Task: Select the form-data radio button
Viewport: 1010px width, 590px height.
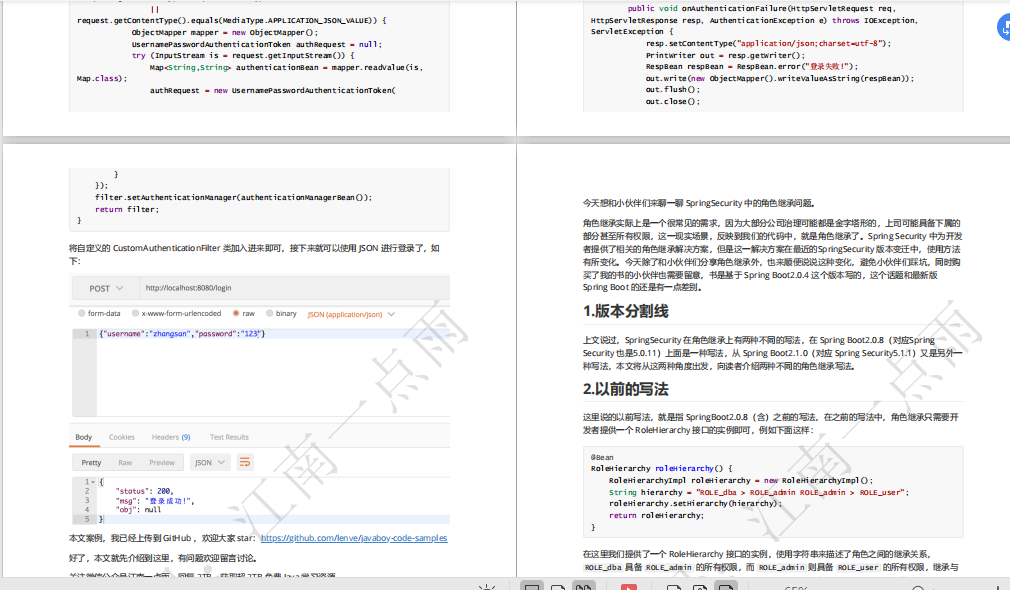Action: click(82, 314)
